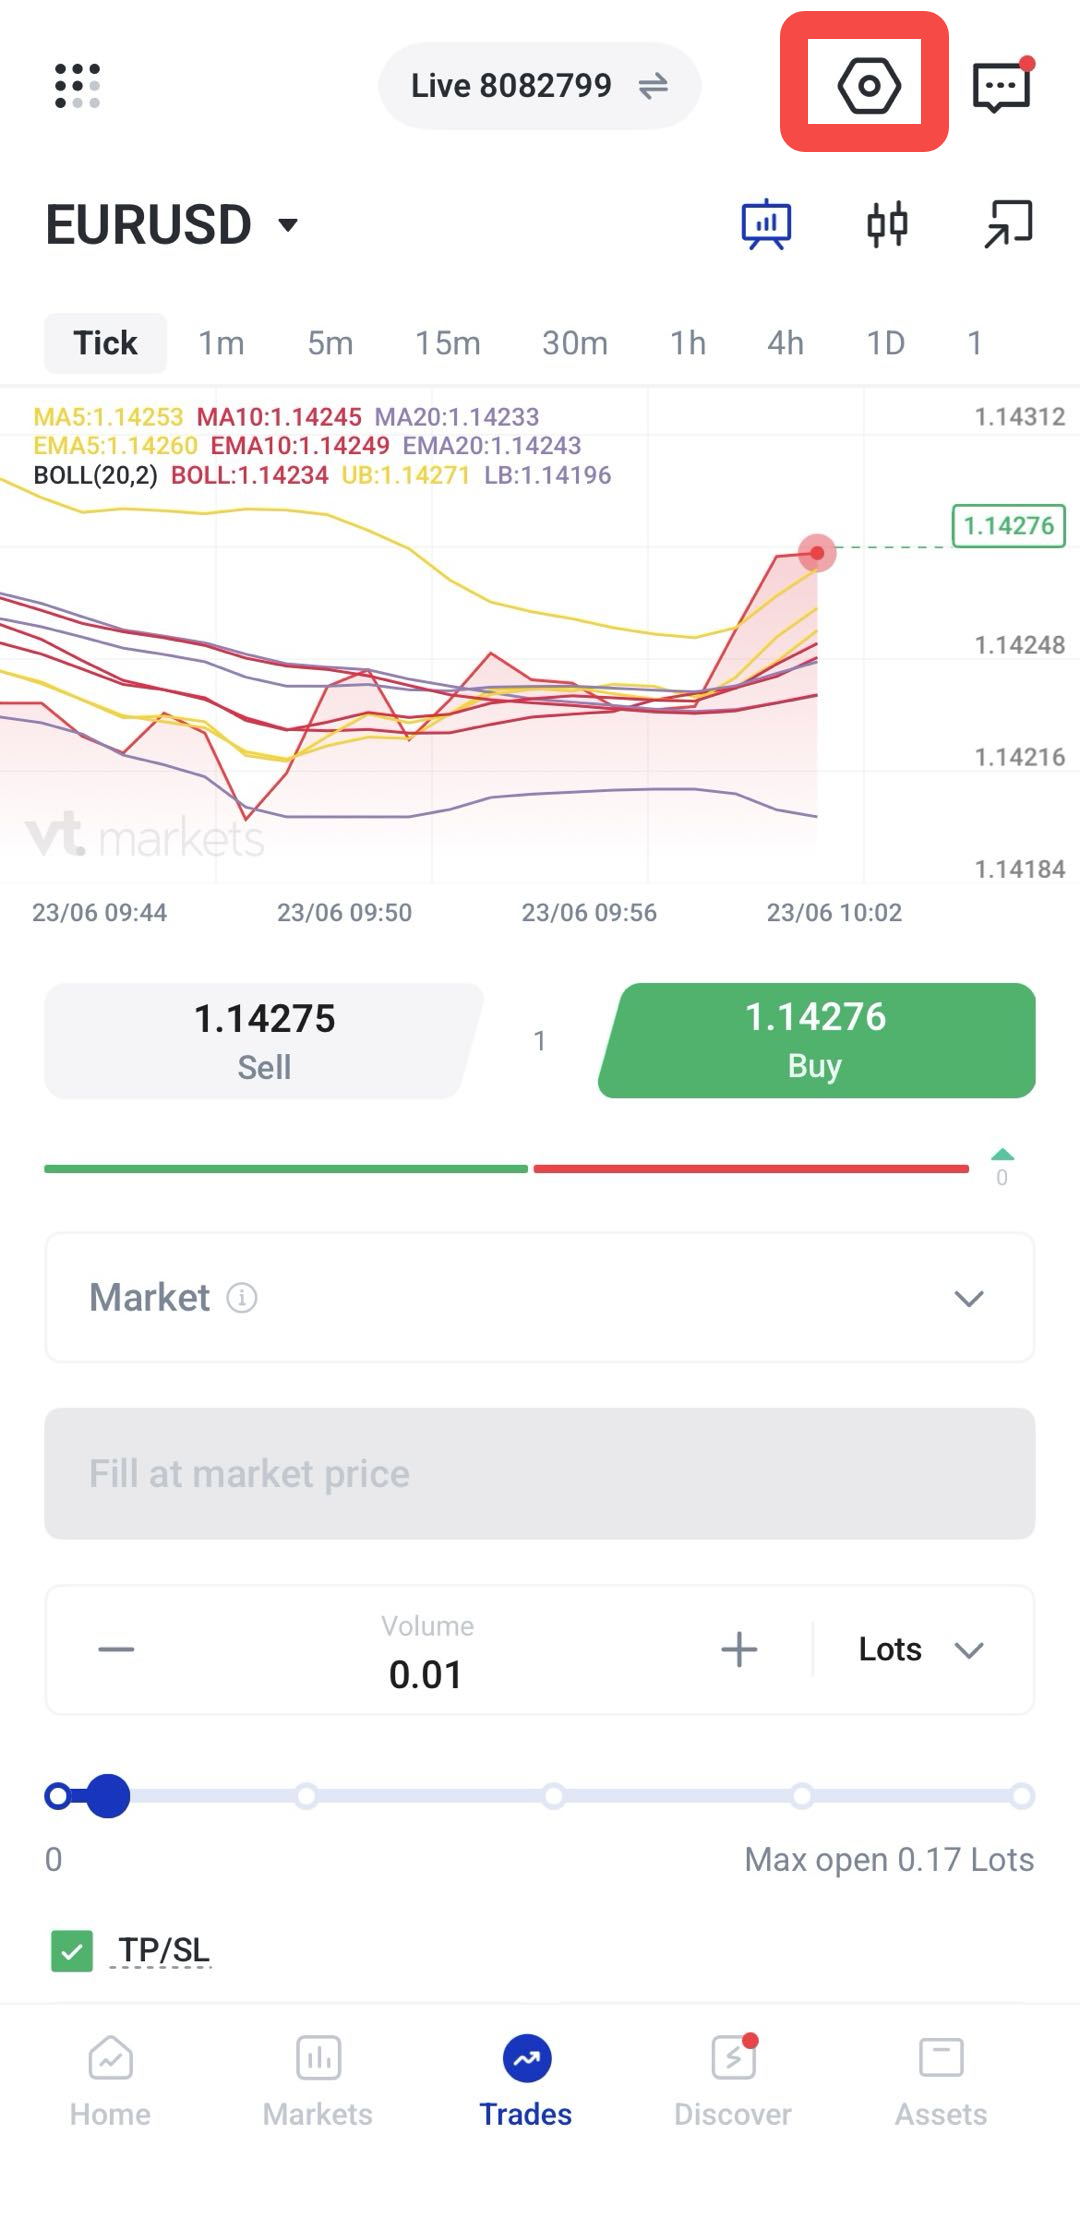Switch accounts via Live 8082799 arrows
Image resolution: width=1080 pixels, height=2230 pixels.
point(653,86)
